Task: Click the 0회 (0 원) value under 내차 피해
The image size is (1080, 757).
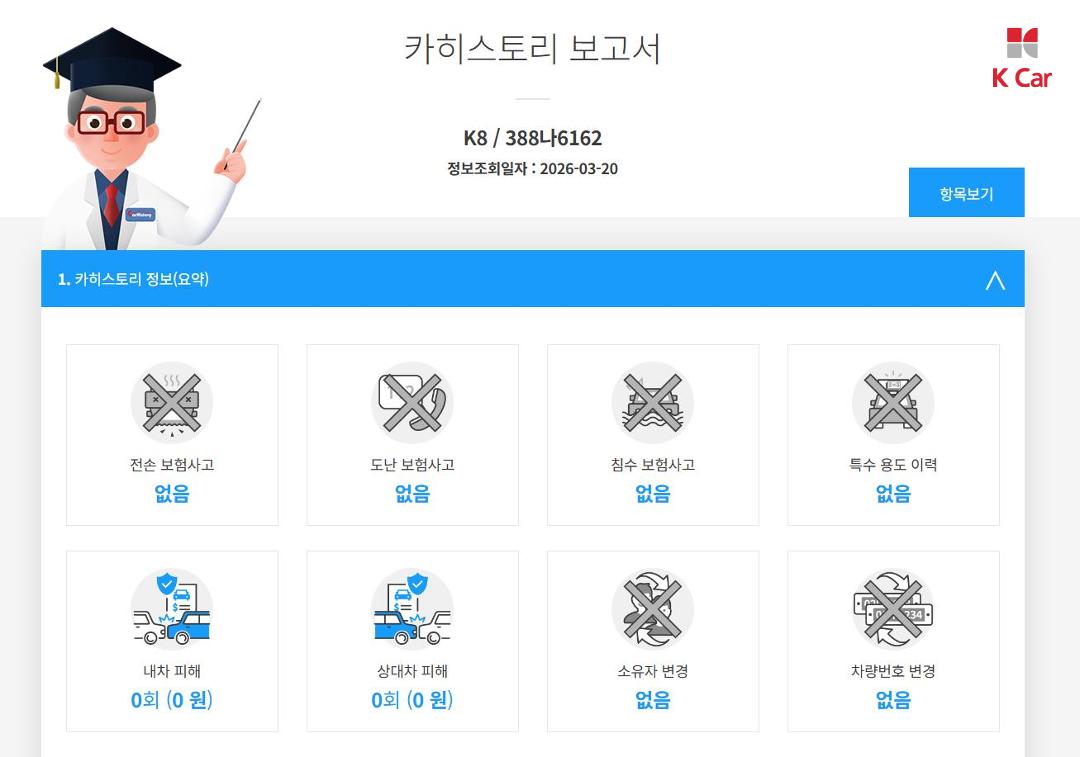Action: (172, 700)
